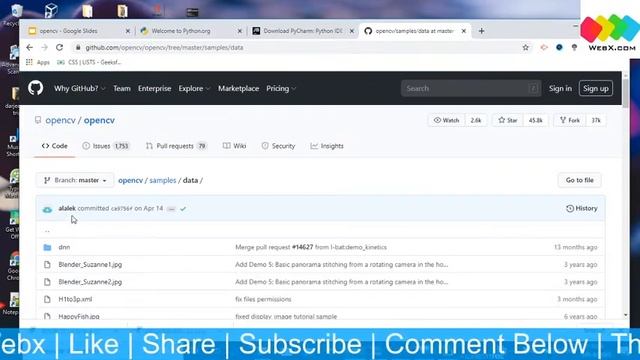Viewport: 640px width, 360px height.
Task: Click the commit status check mark
Action: click(183, 209)
